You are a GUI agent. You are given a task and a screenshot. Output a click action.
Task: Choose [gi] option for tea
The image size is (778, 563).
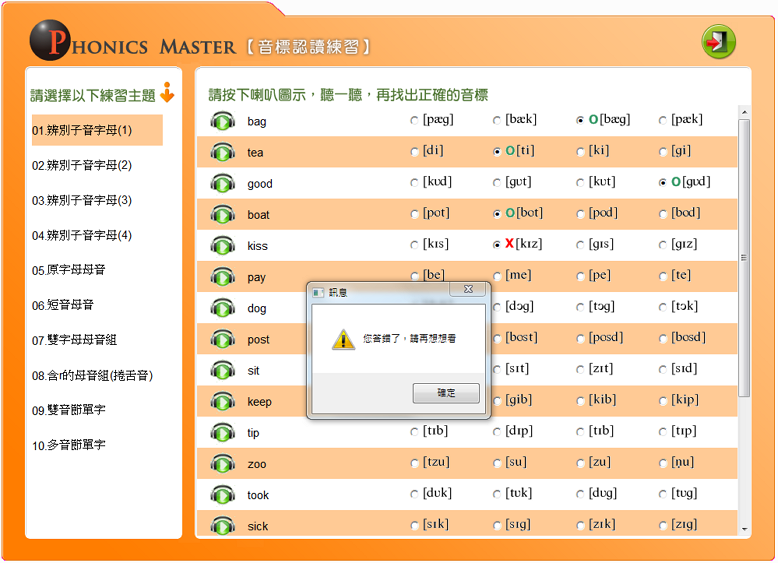pos(662,151)
